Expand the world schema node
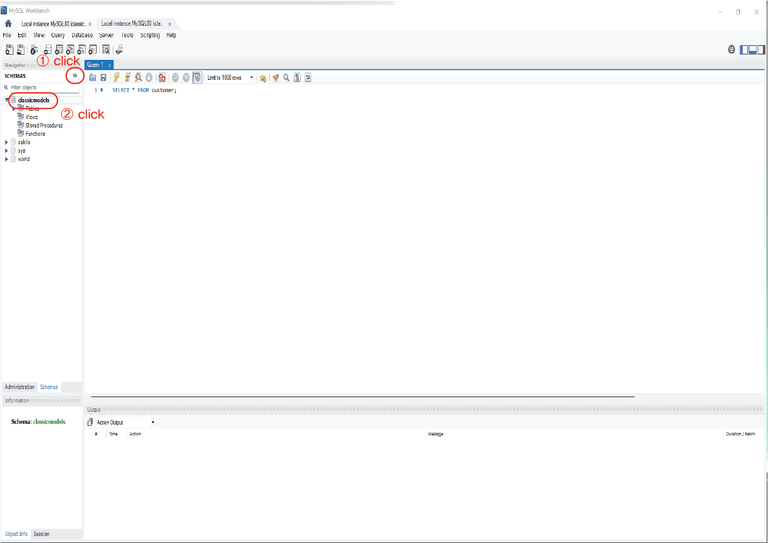 click(x=6, y=159)
